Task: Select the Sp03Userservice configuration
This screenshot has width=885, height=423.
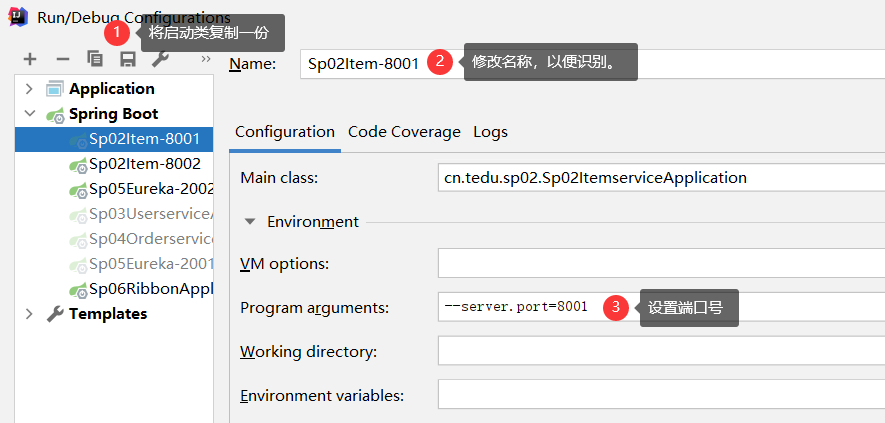Action: (x=151, y=214)
